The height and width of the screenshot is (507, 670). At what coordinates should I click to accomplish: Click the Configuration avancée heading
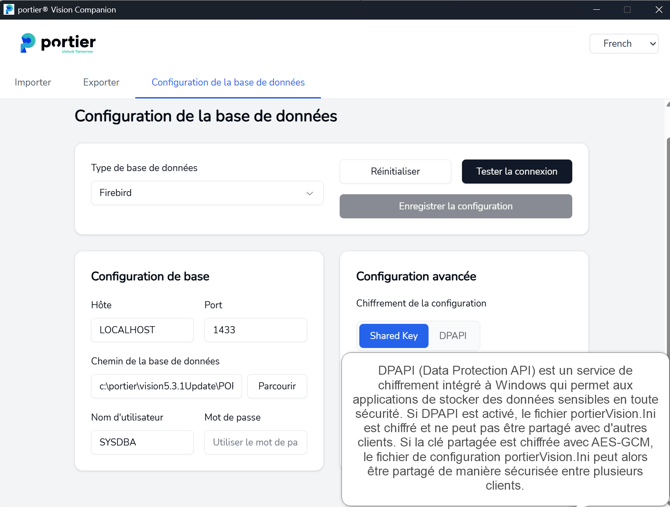(416, 276)
